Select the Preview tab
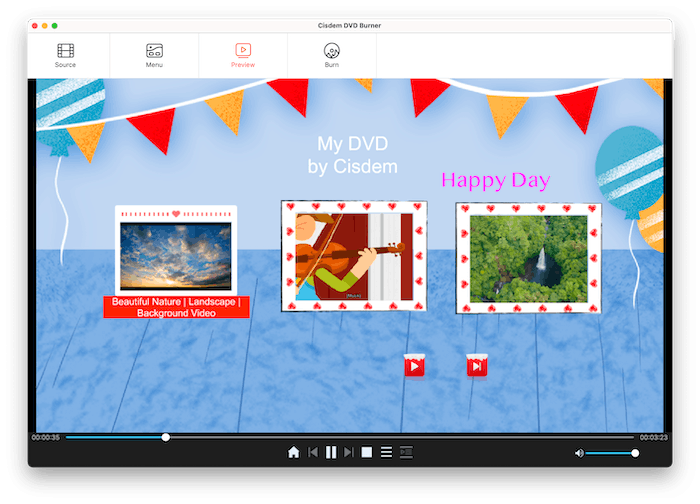 pos(243,55)
